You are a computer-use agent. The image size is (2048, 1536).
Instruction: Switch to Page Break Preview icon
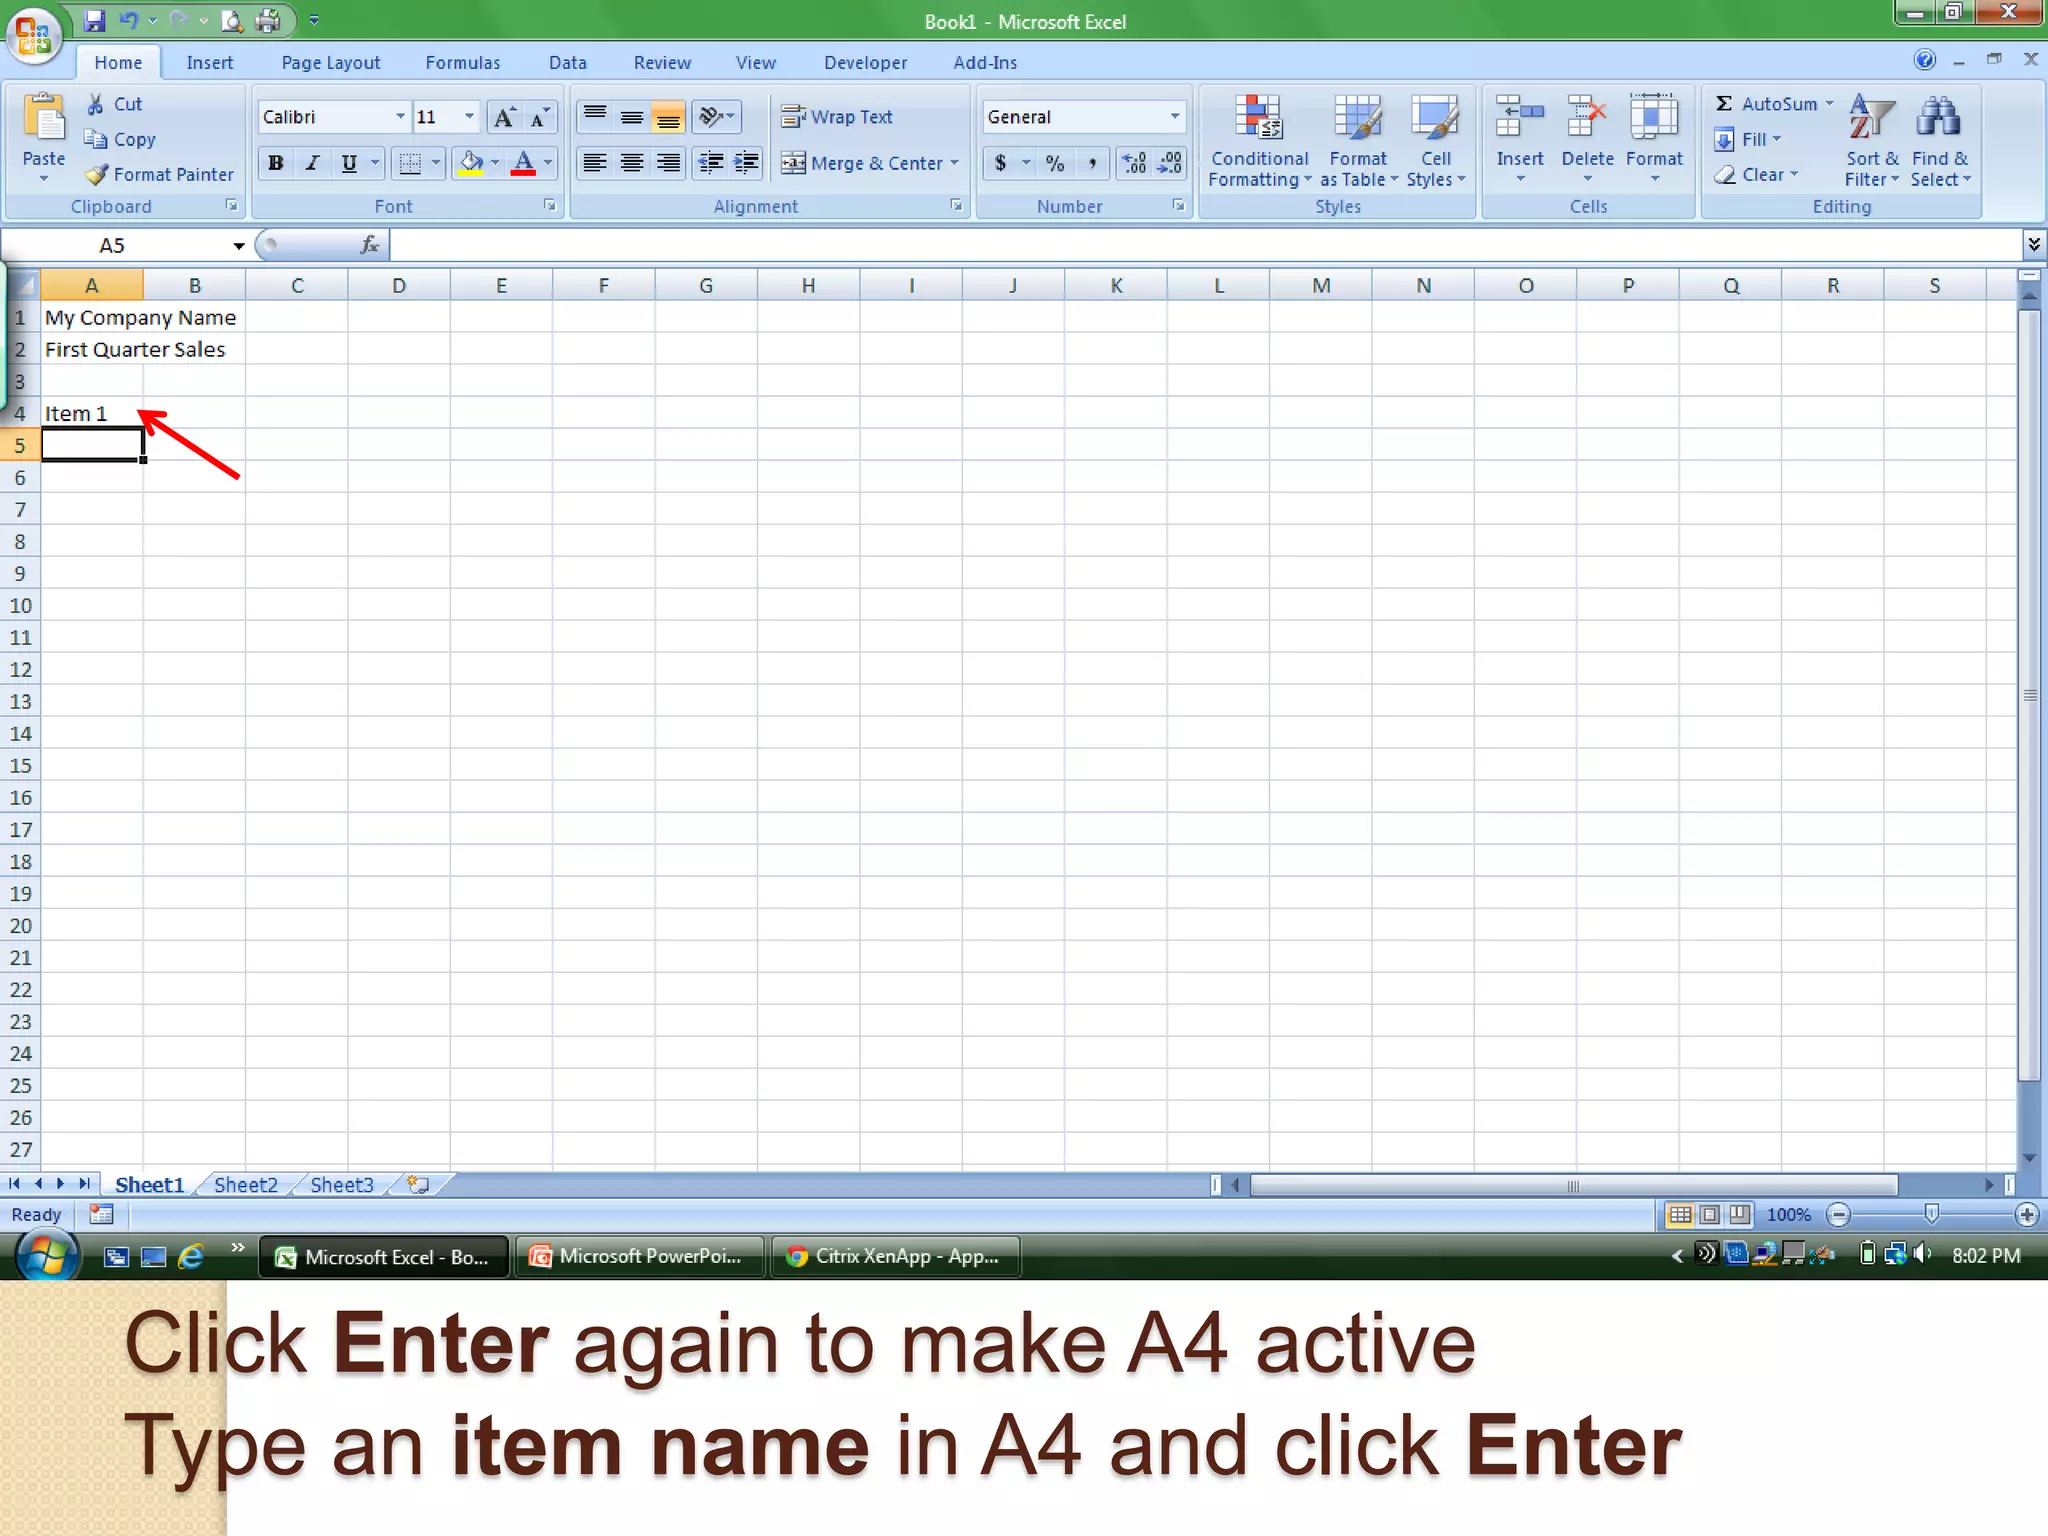(1740, 1215)
